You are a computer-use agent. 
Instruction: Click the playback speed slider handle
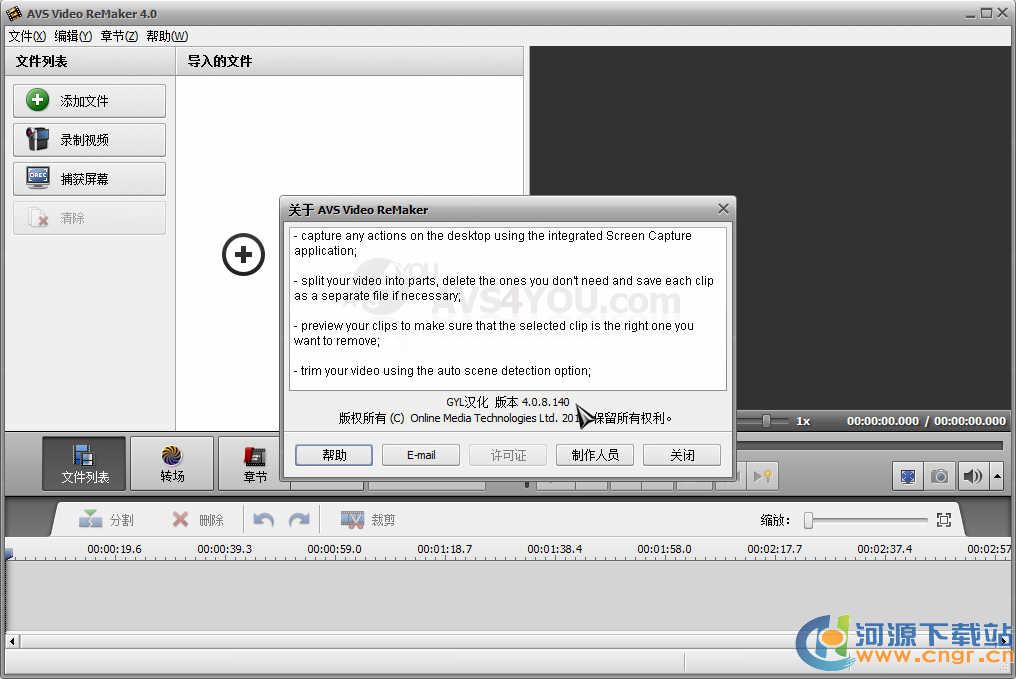tap(766, 421)
